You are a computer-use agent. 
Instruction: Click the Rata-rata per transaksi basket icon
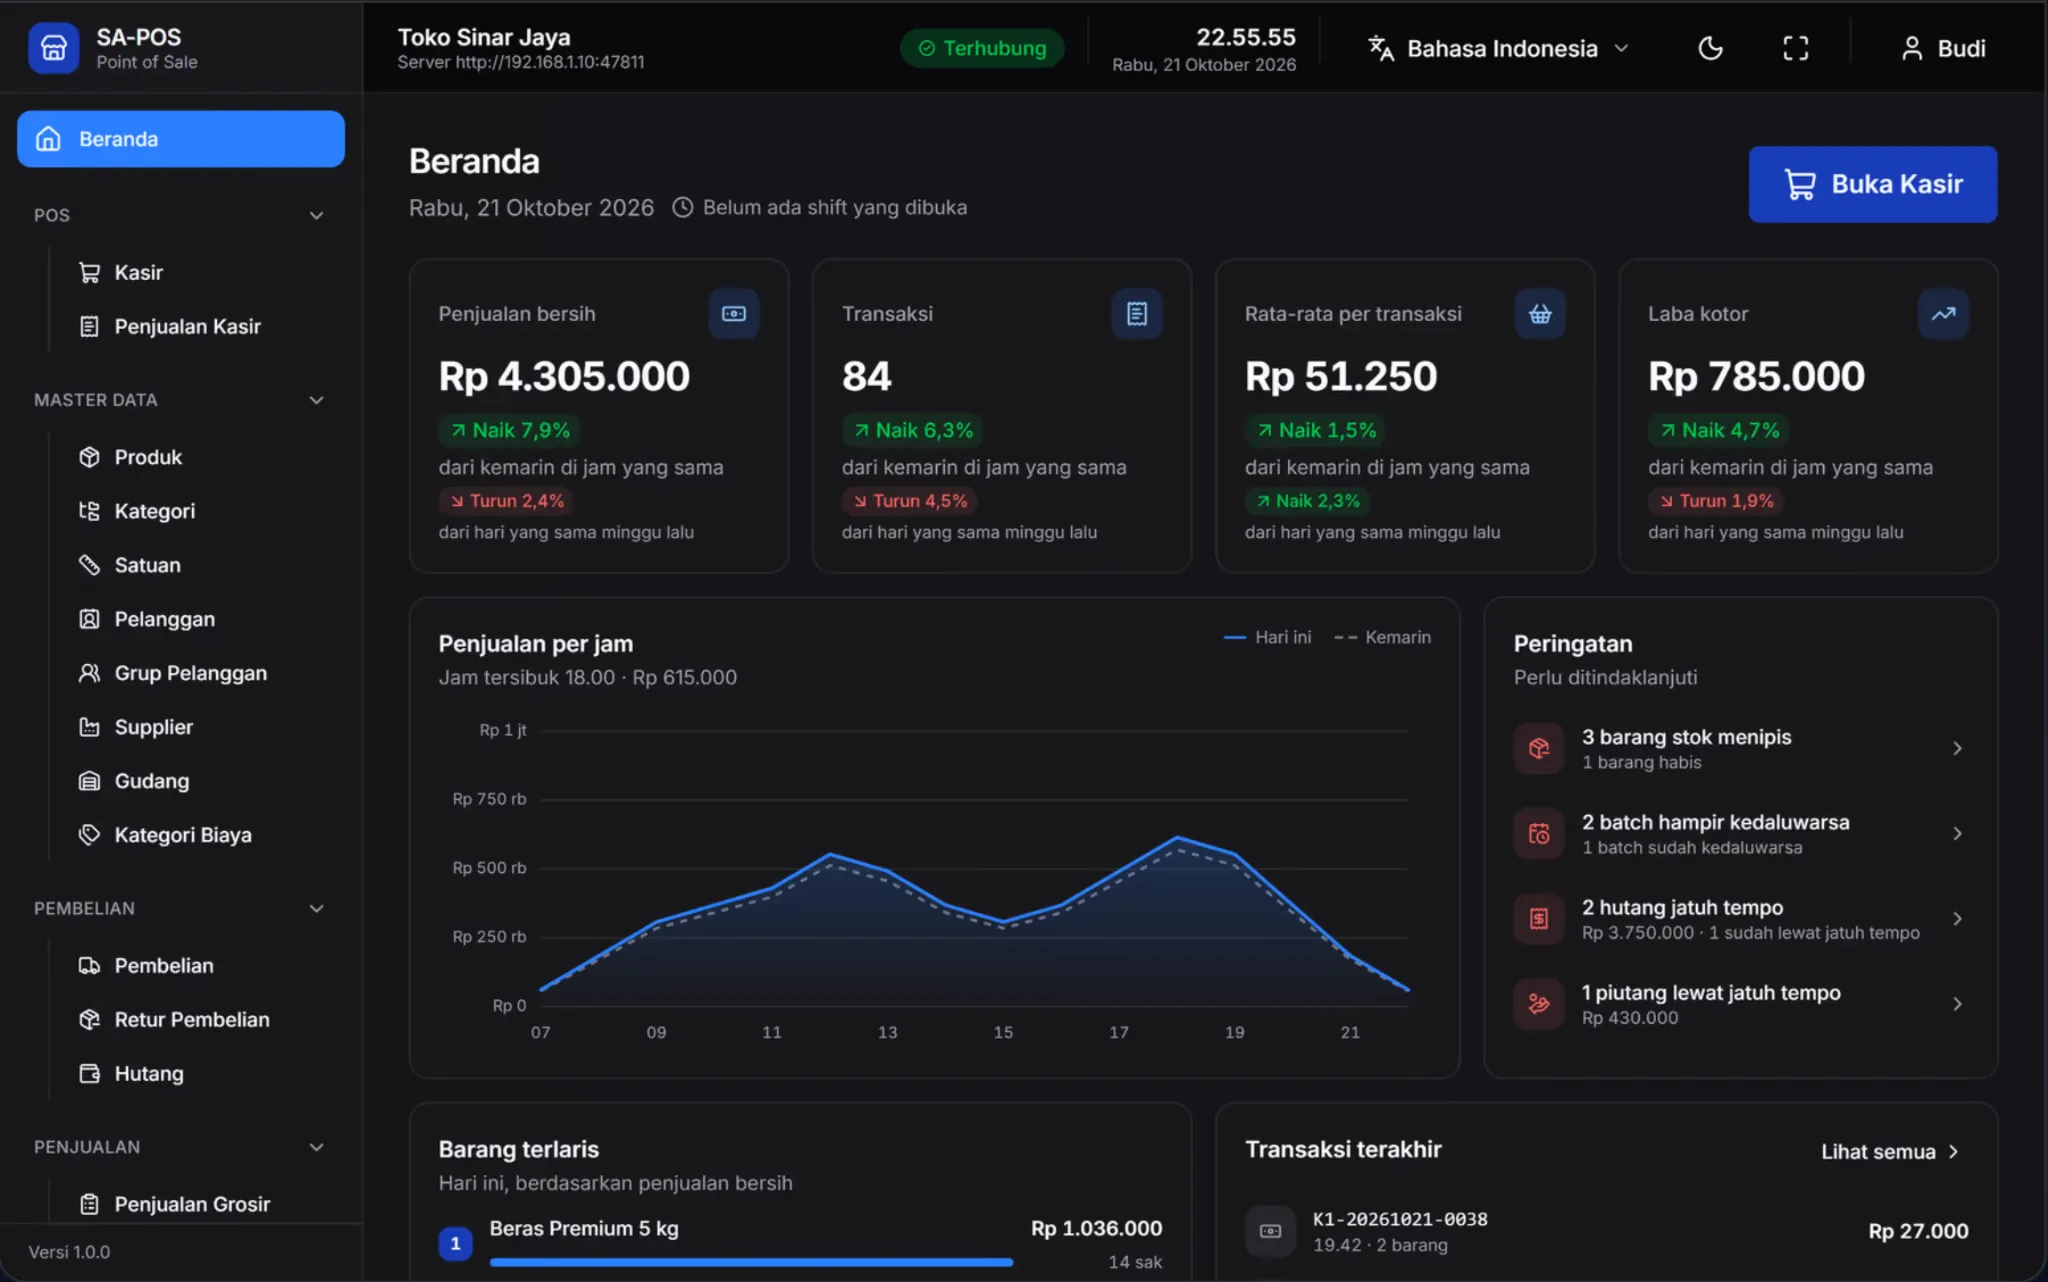click(1540, 314)
